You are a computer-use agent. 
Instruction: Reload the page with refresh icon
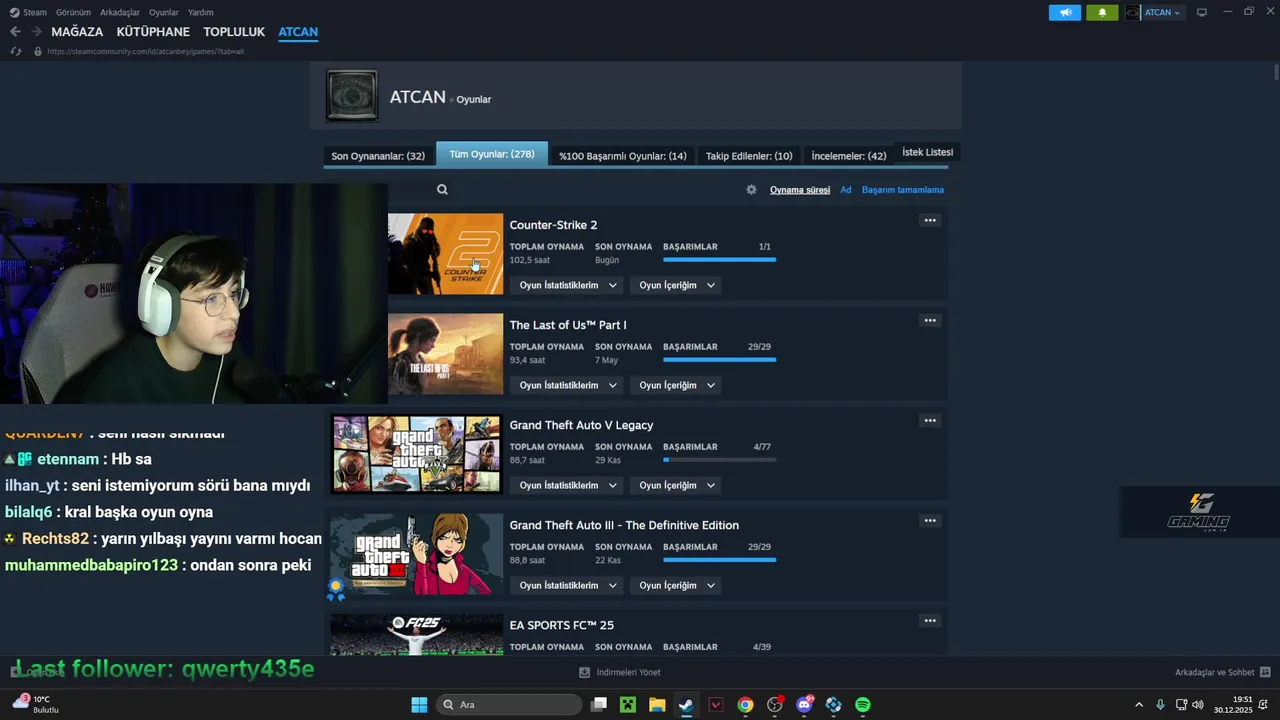(15, 51)
